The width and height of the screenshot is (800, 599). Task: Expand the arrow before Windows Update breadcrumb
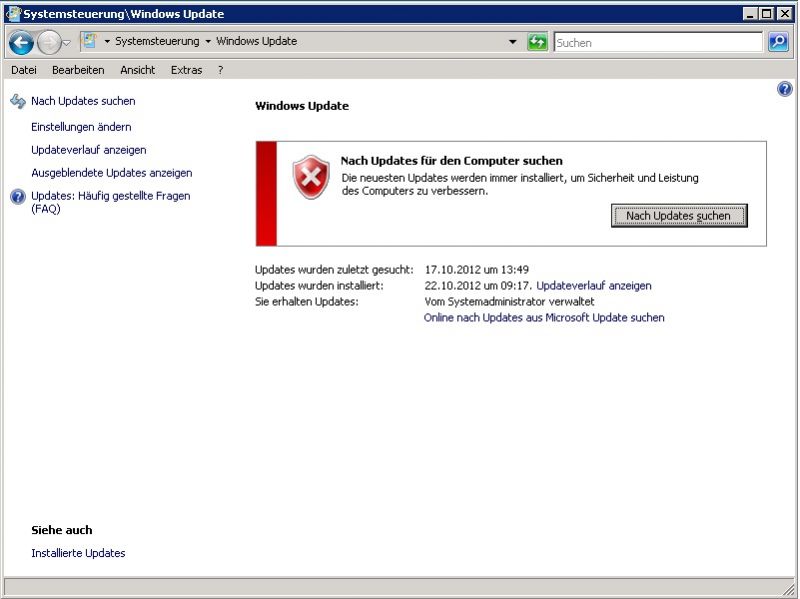pos(208,42)
